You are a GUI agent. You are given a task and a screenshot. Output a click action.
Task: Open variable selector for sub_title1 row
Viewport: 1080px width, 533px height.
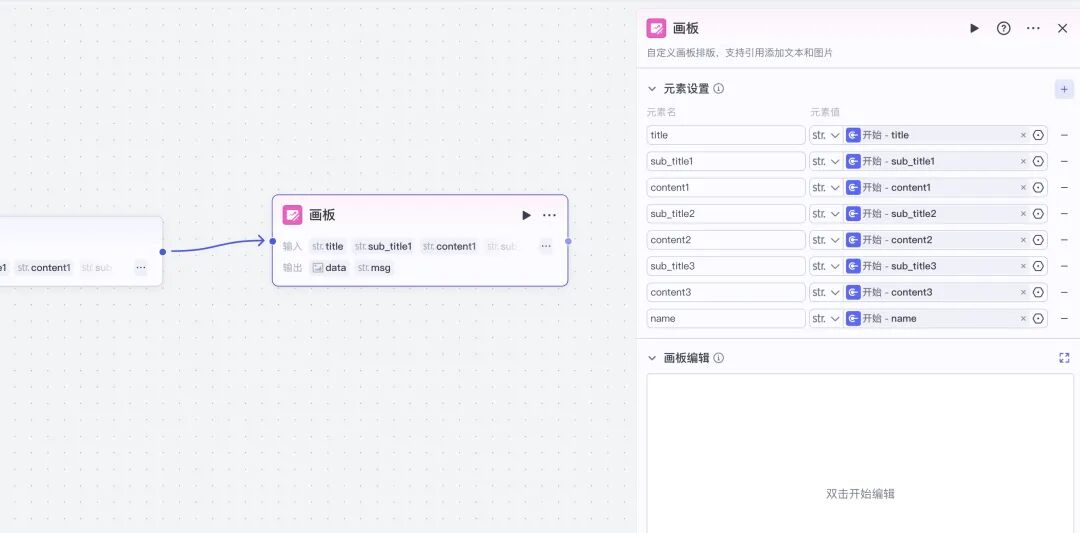click(1038, 161)
